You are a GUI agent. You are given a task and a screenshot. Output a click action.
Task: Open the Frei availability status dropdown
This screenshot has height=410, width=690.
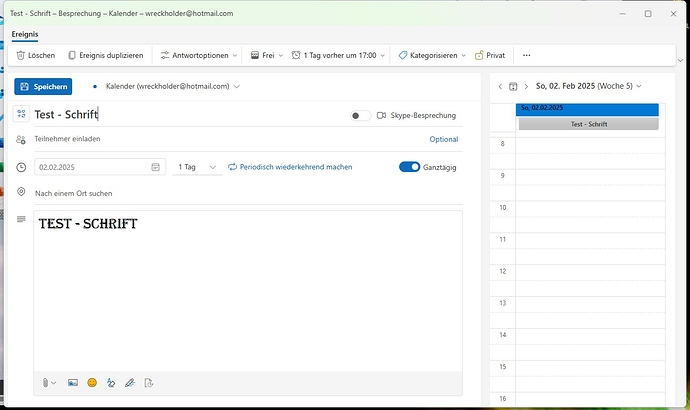tap(267, 55)
